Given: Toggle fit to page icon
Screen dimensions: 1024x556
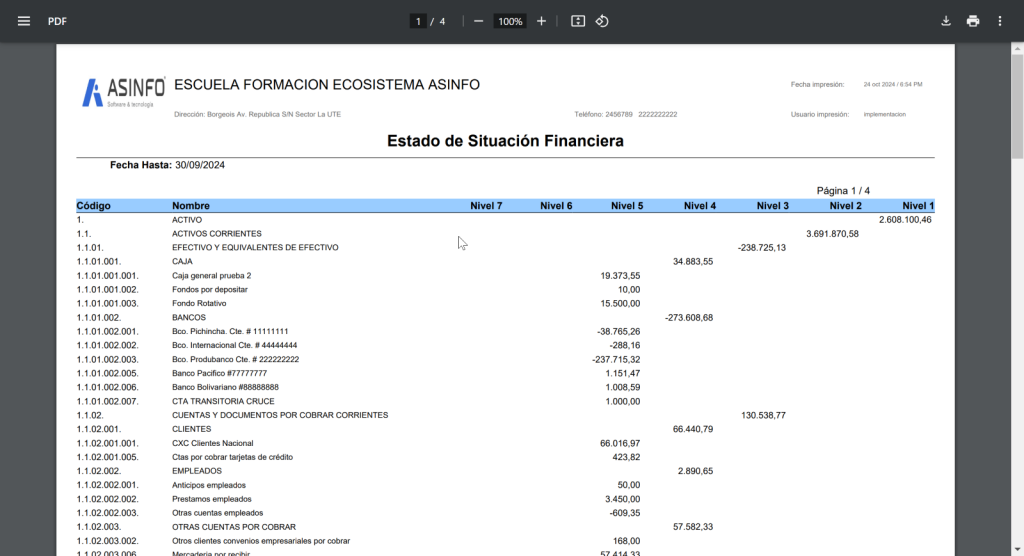Looking at the screenshot, I should click(578, 22).
